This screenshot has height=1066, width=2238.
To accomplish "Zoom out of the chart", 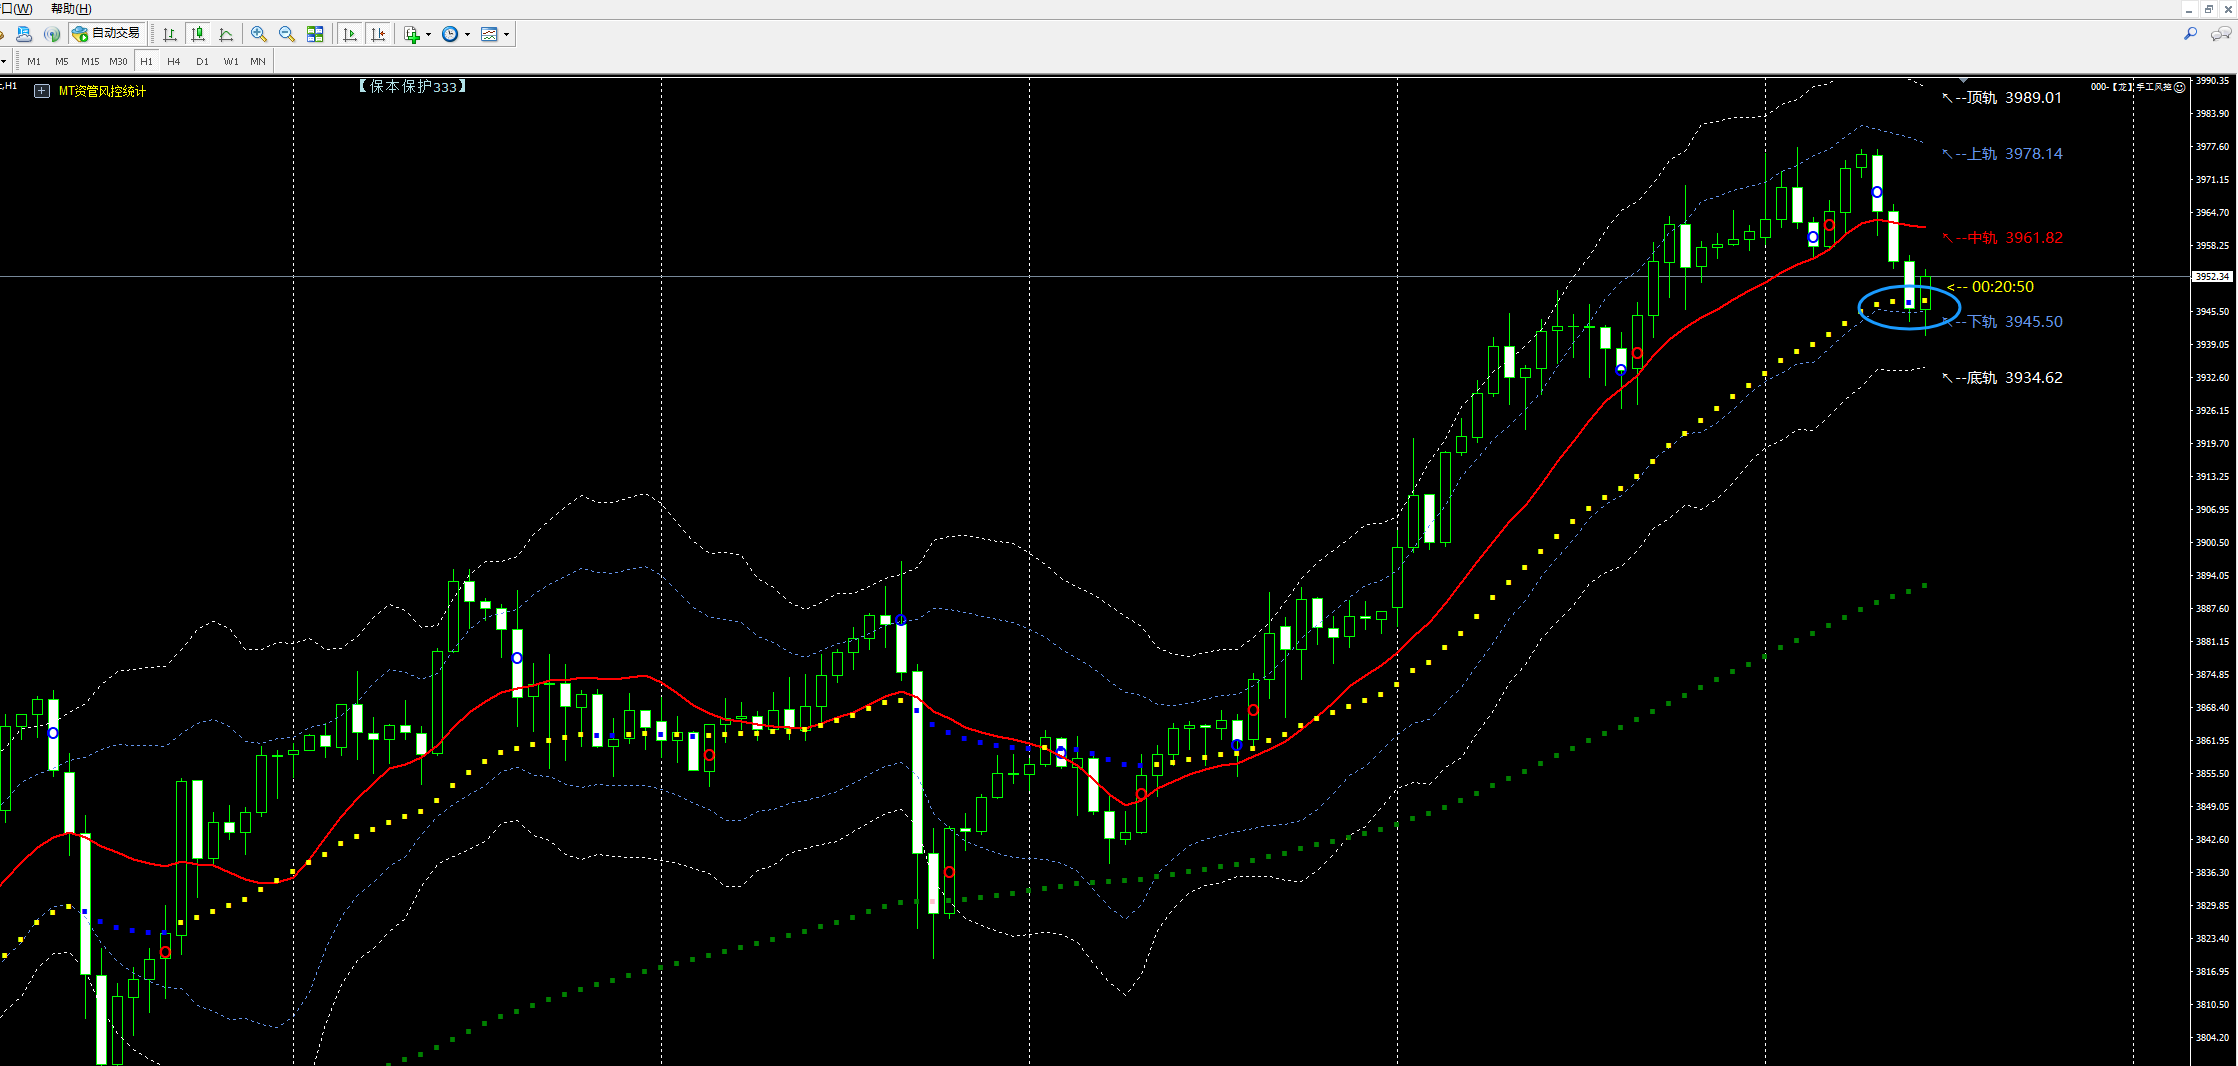I will 287,34.
